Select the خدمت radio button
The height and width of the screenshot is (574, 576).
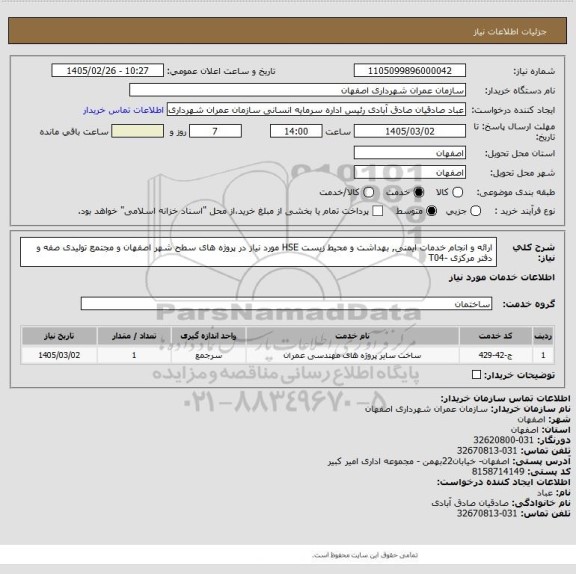click(x=418, y=192)
